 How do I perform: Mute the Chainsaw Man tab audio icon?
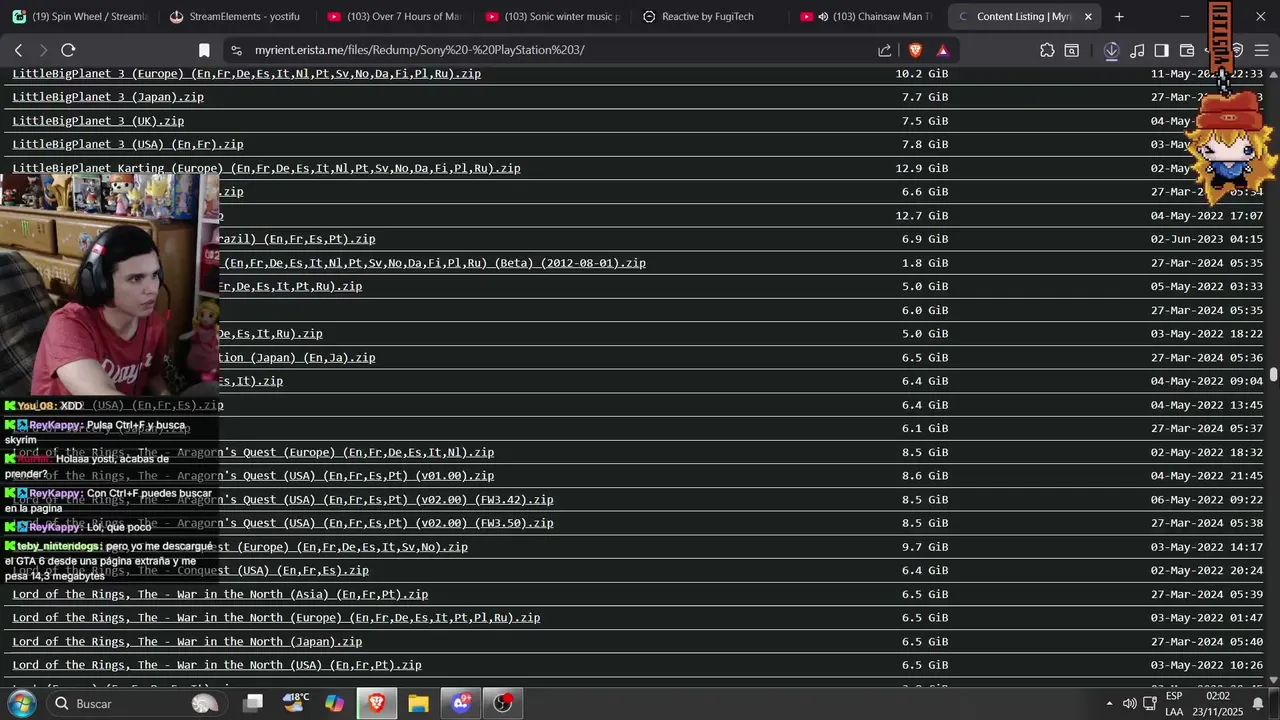pos(823,16)
